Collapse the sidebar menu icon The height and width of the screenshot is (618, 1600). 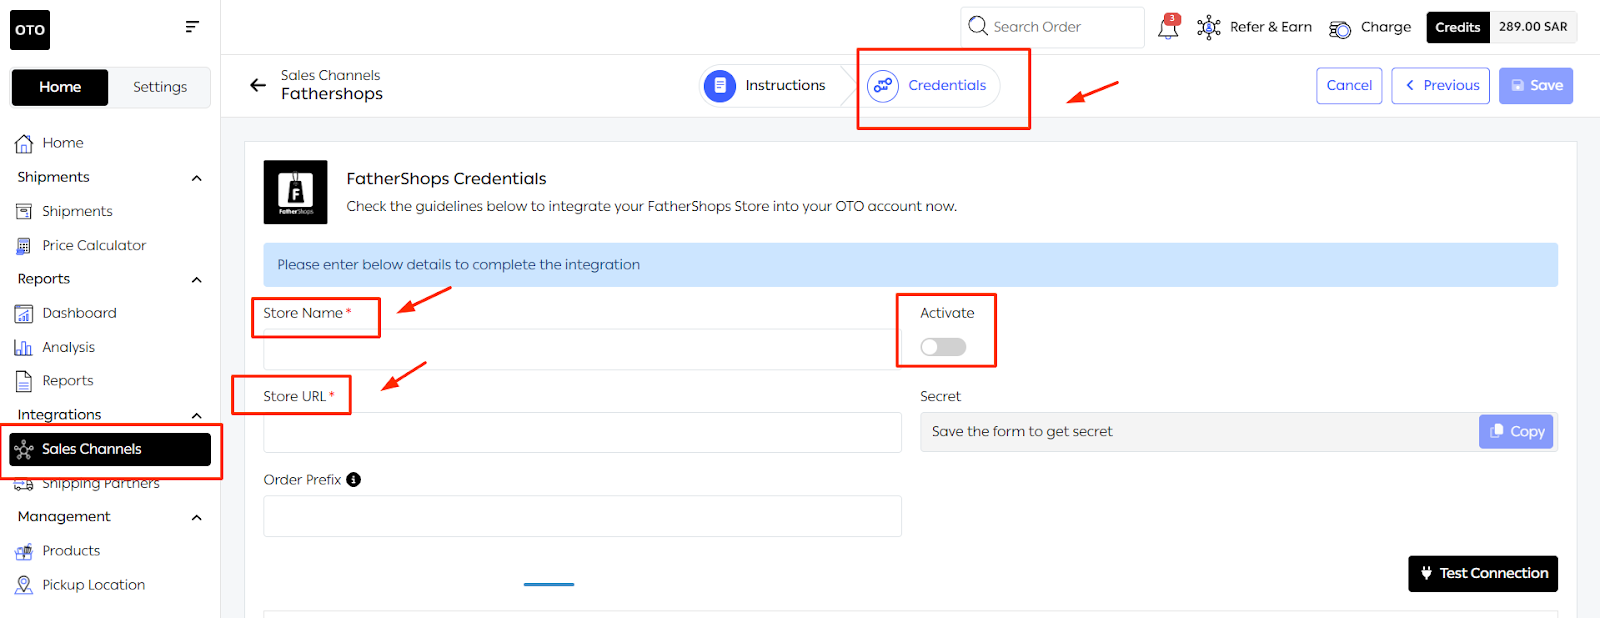[192, 27]
